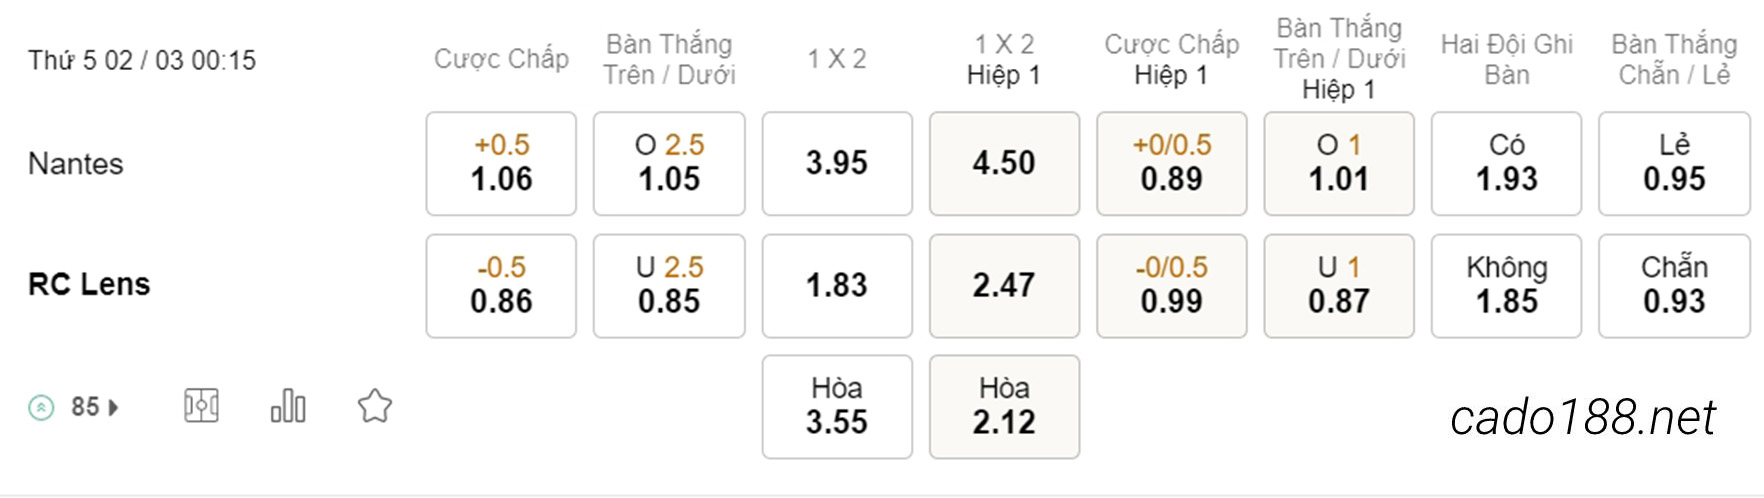1764x498 pixels.
Task: Open the football pitch lineup icon
Action: pyautogui.click(x=201, y=406)
